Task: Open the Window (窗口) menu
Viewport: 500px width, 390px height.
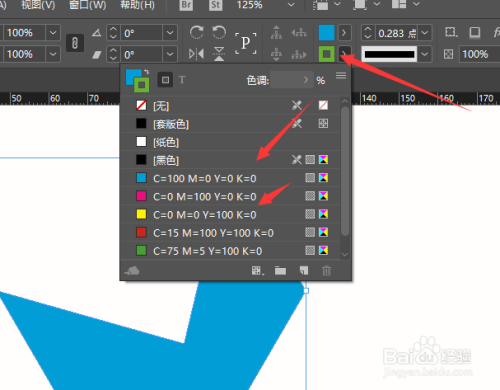Action: pos(87,5)
